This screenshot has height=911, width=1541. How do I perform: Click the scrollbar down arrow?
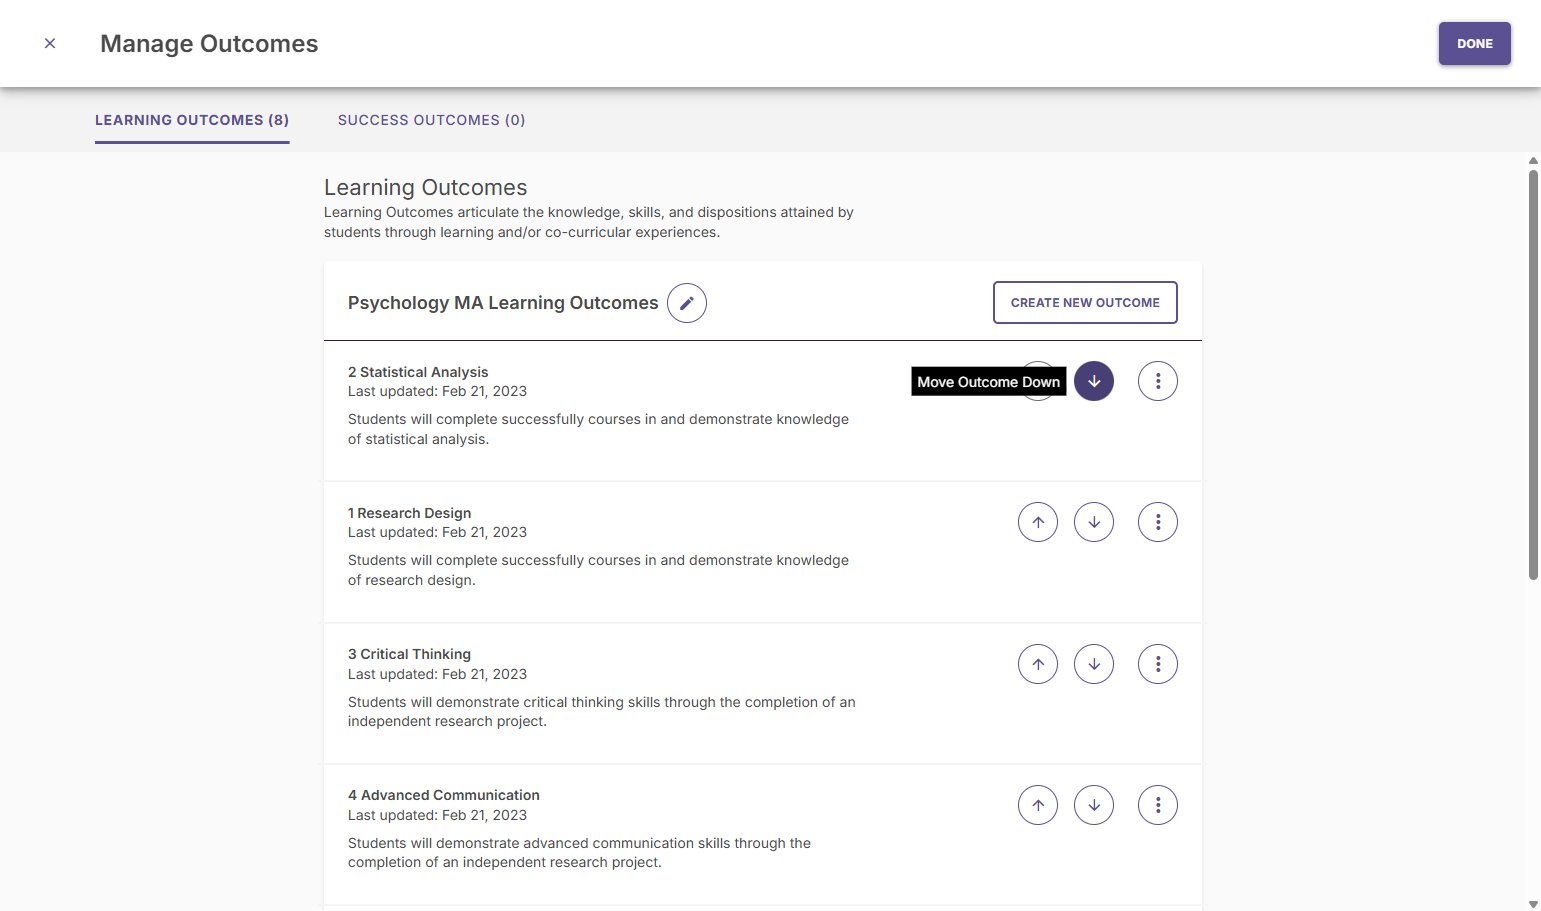(1533, 904)
